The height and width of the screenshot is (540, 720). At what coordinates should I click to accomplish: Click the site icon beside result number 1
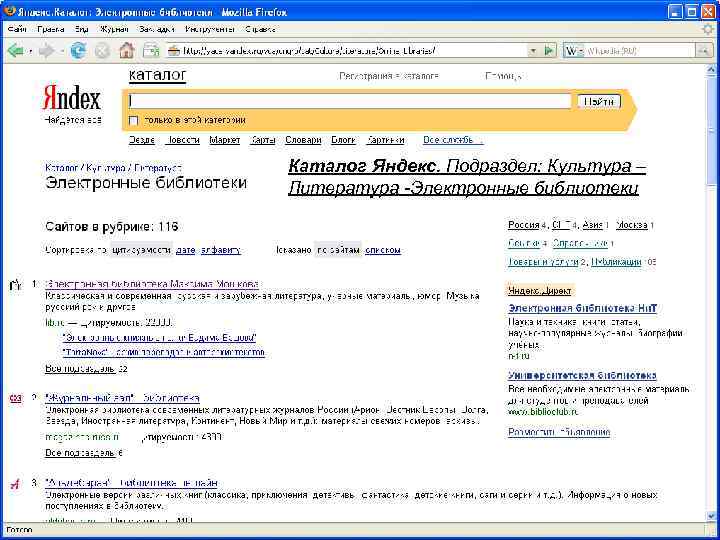click(14, 286)
